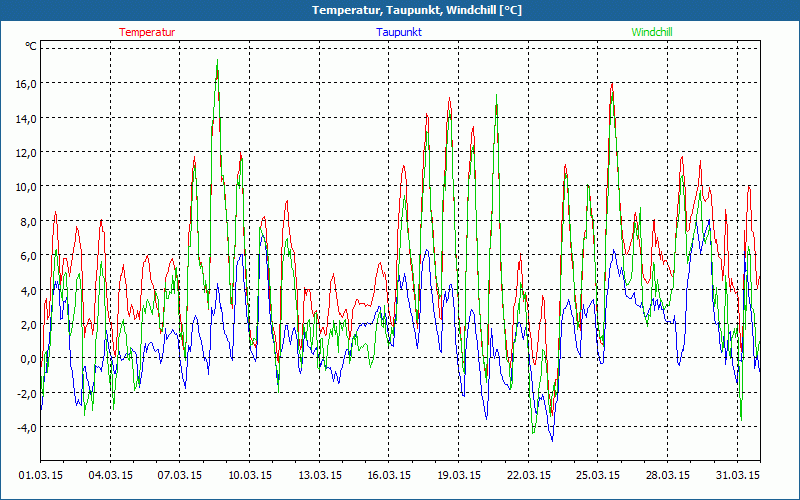Viewport: 800px width, 500px height.
Task: Click the 14,0 y-axis value
Action: tap(26, 118)
